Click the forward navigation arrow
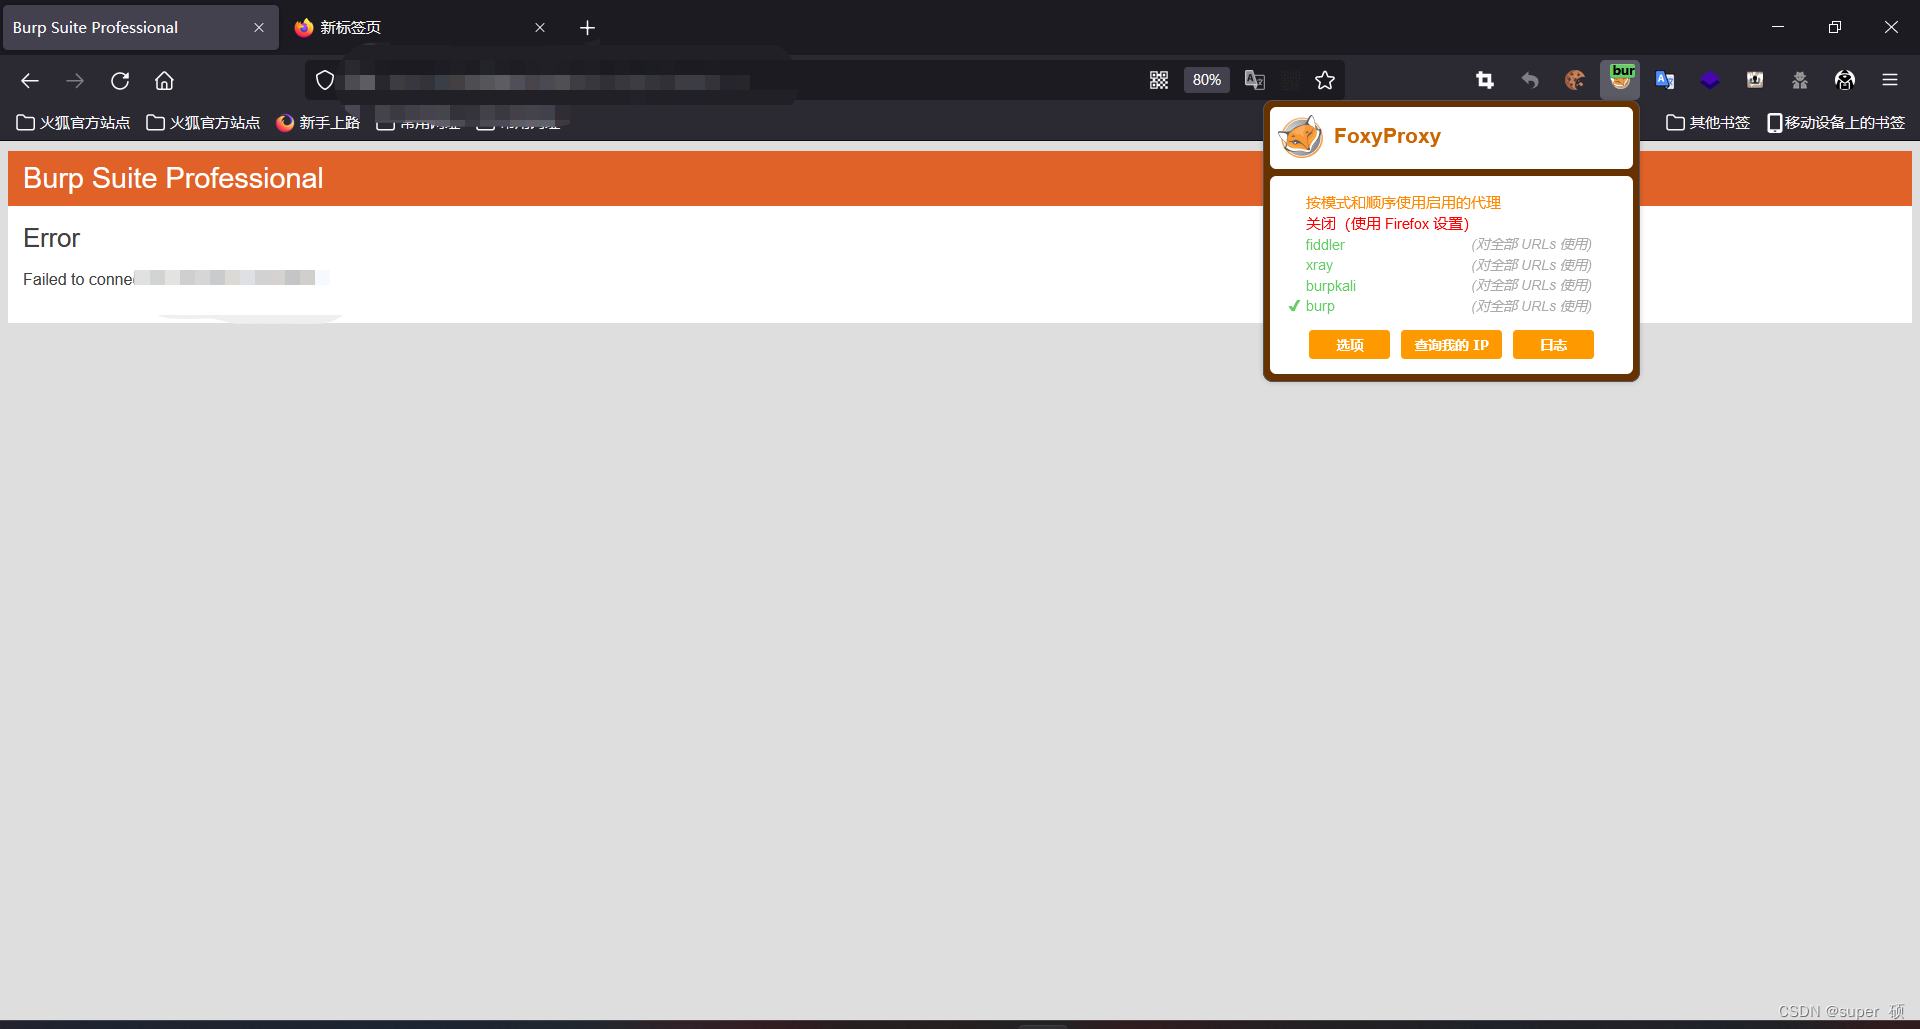 tap(75, 81)
